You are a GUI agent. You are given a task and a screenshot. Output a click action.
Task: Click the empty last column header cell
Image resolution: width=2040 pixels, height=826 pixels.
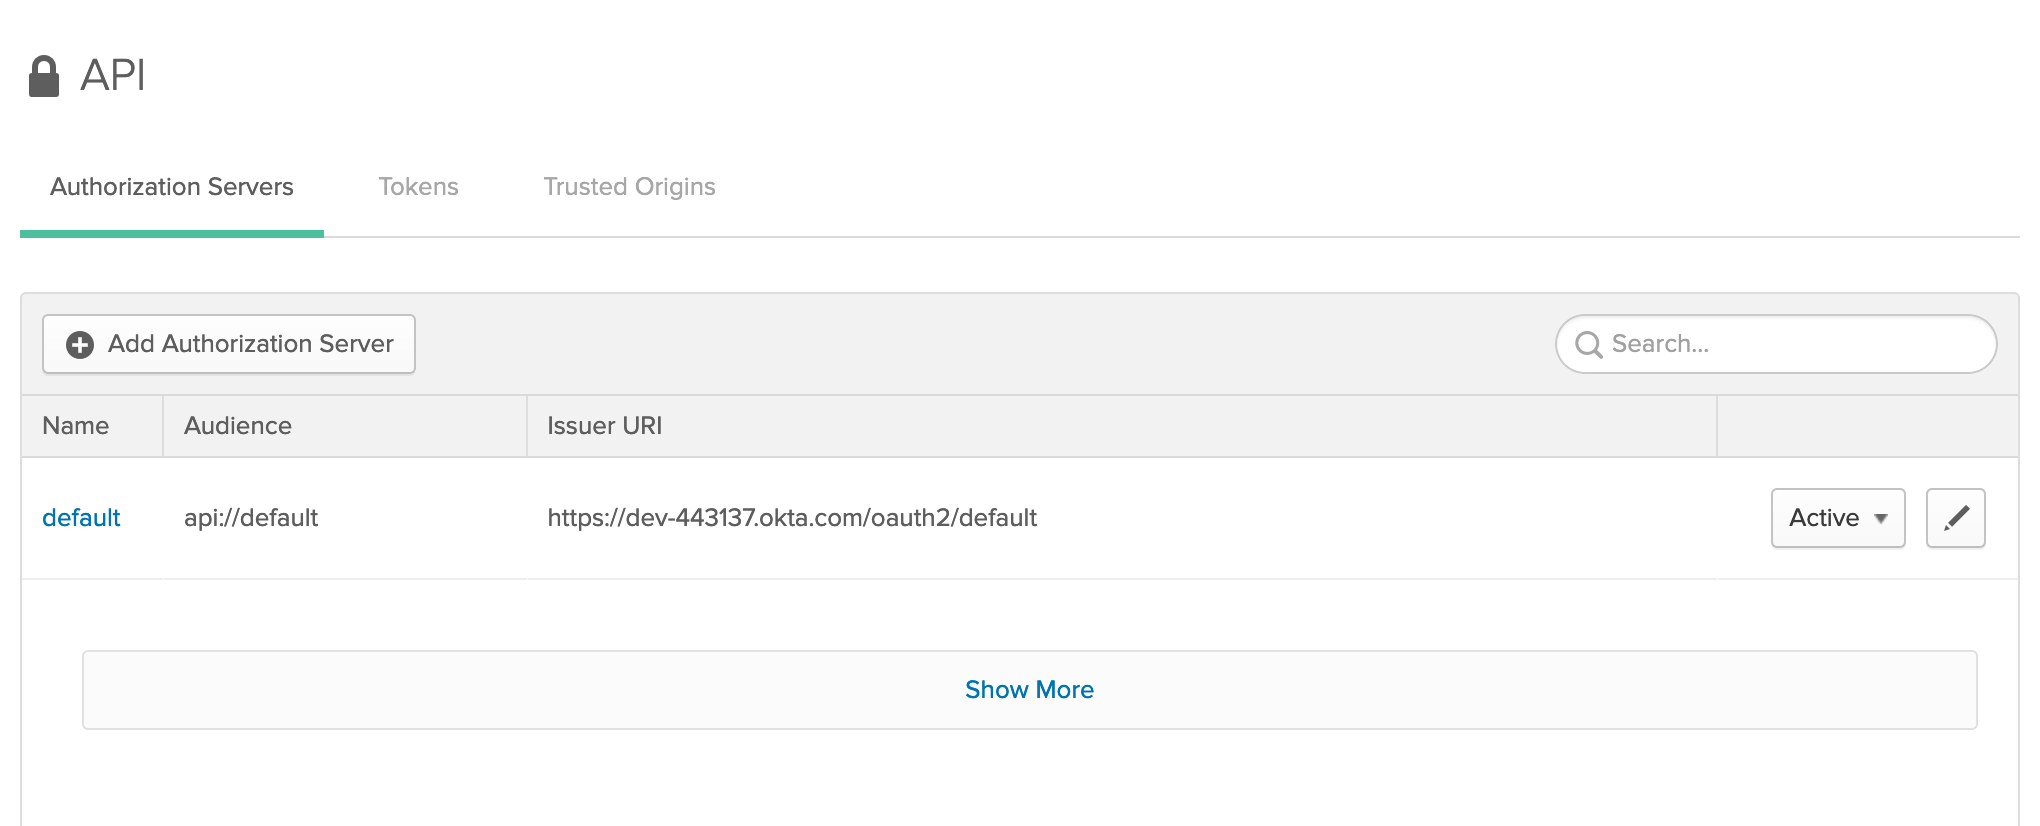coord(1867,426)
